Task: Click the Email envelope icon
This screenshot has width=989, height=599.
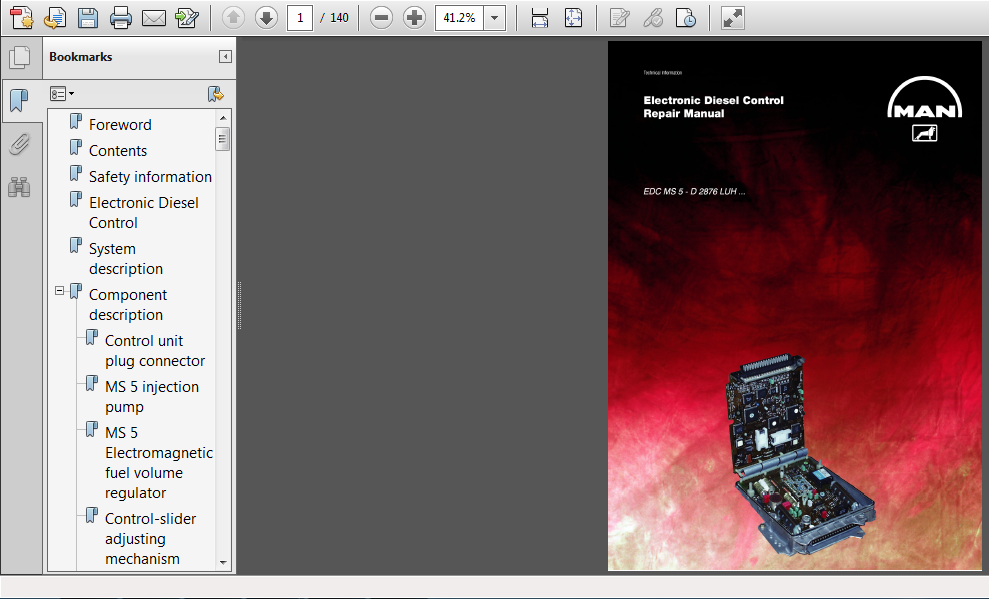Action: (154, 18)
